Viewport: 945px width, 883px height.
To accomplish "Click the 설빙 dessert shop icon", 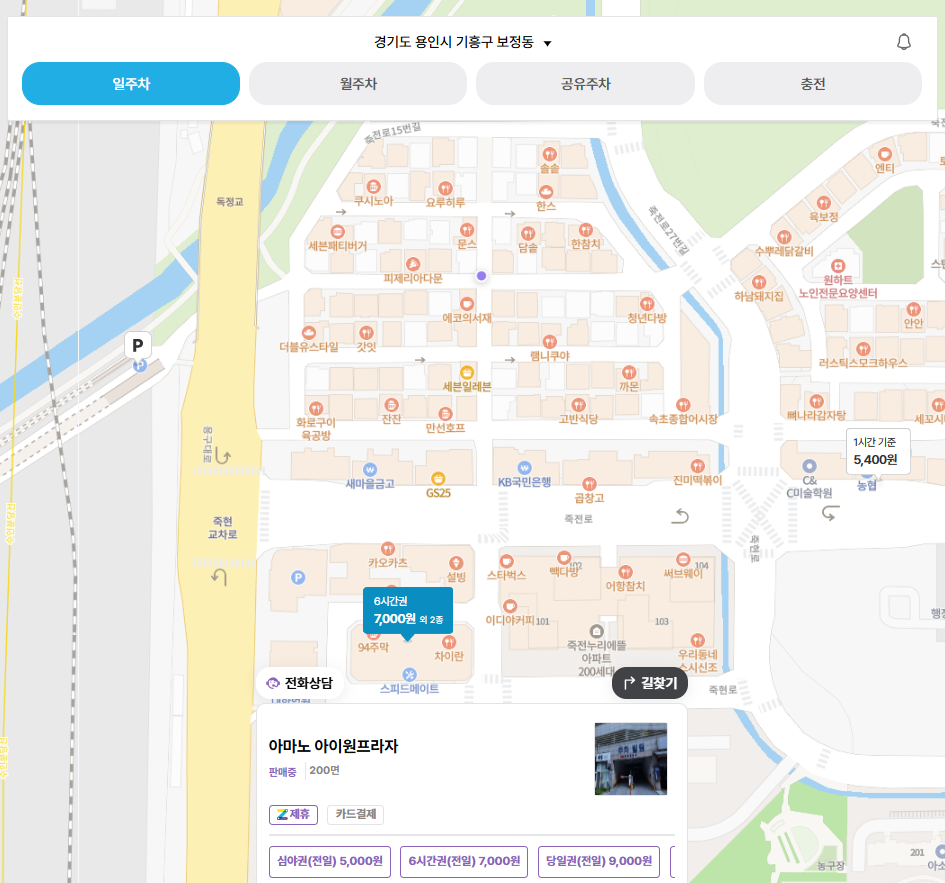I will tap(456, 563).
